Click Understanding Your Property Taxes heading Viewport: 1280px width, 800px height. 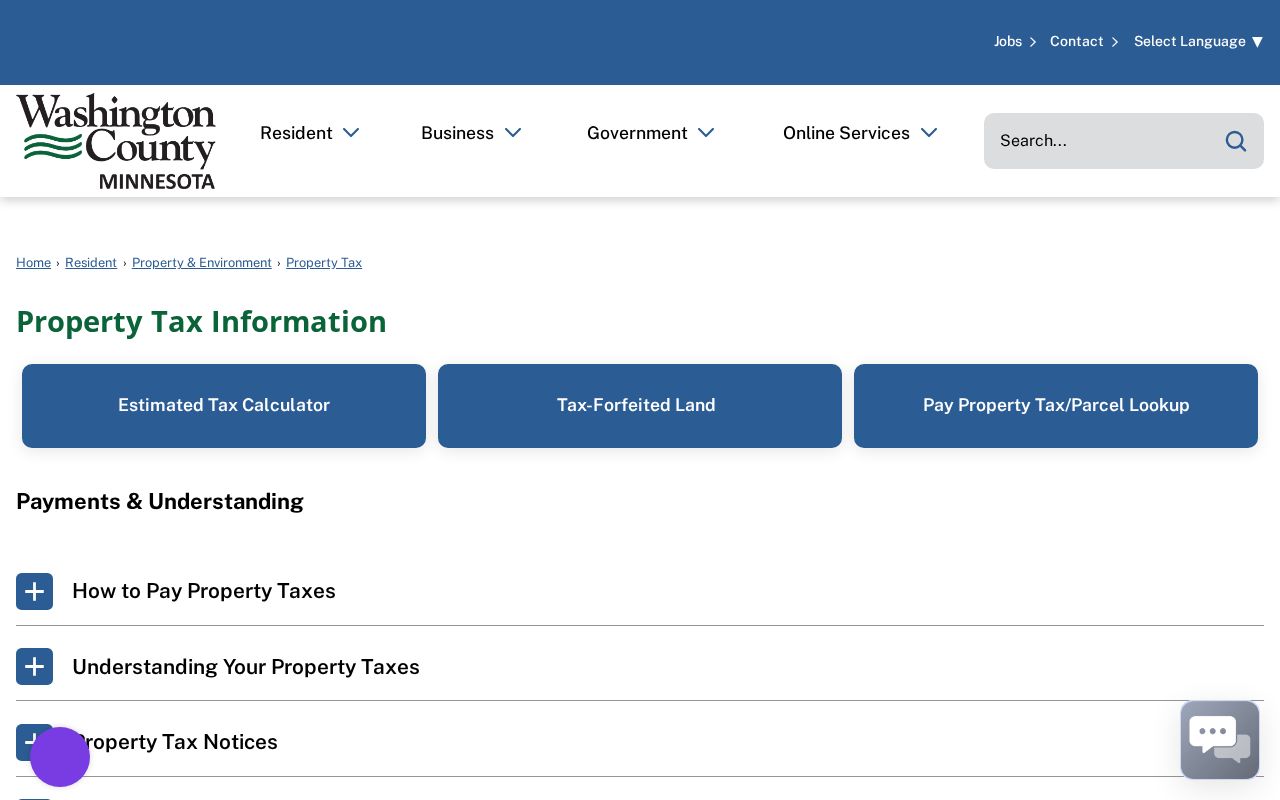click(246, 667)
